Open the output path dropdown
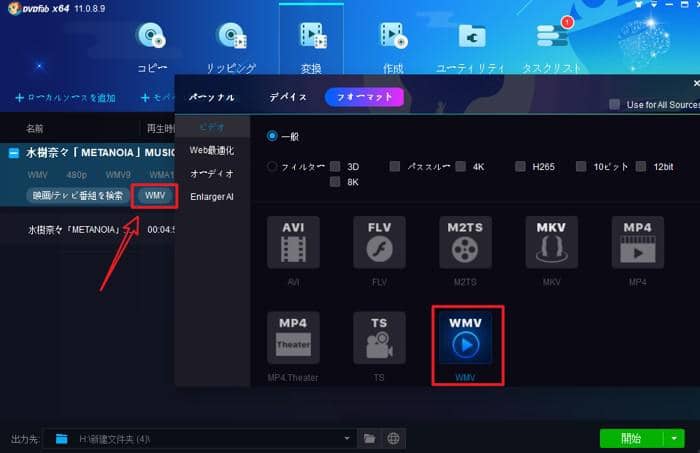The width and height of the screenshot is (700, 453). tap(347, 438)
